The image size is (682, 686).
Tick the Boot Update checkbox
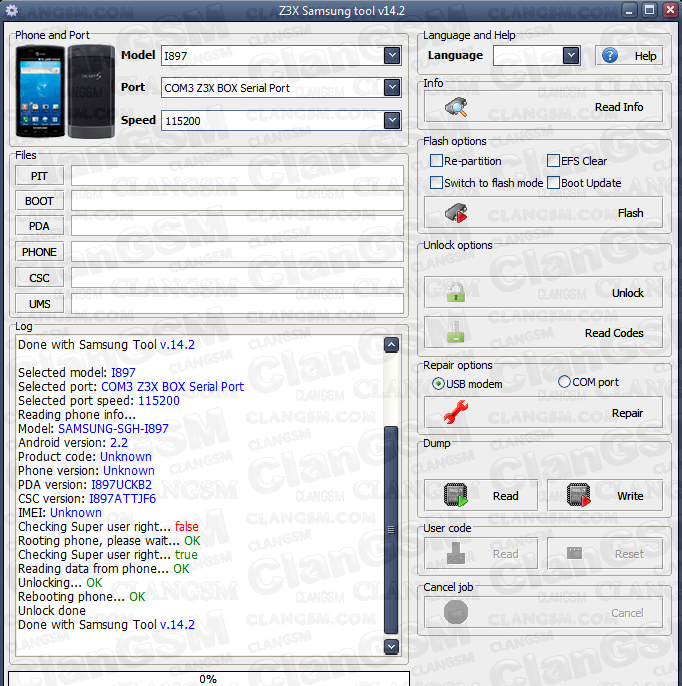point(553,182)
